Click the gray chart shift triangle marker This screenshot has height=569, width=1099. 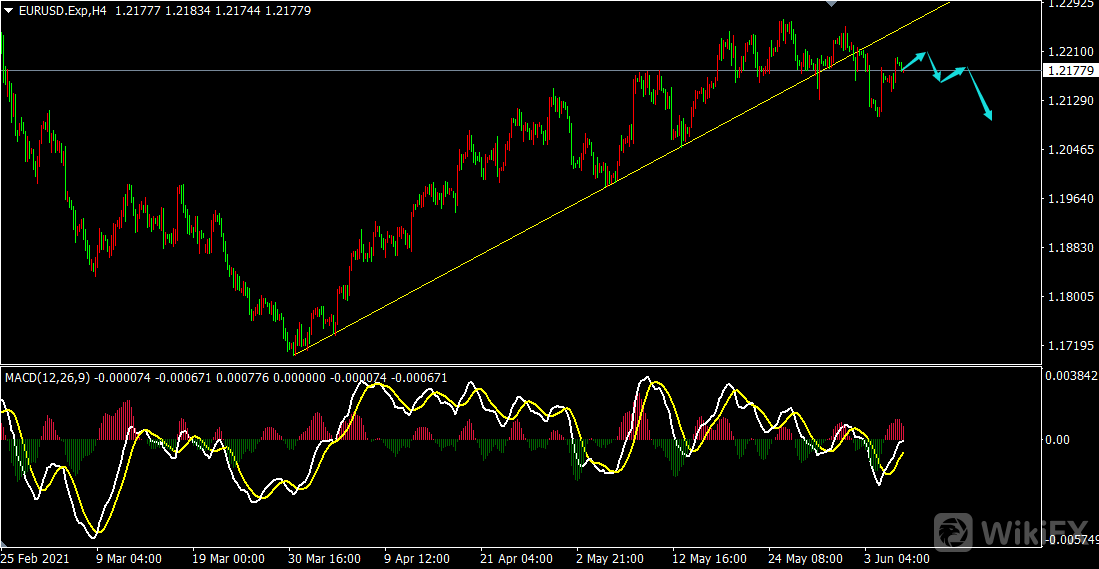point(830,4)
